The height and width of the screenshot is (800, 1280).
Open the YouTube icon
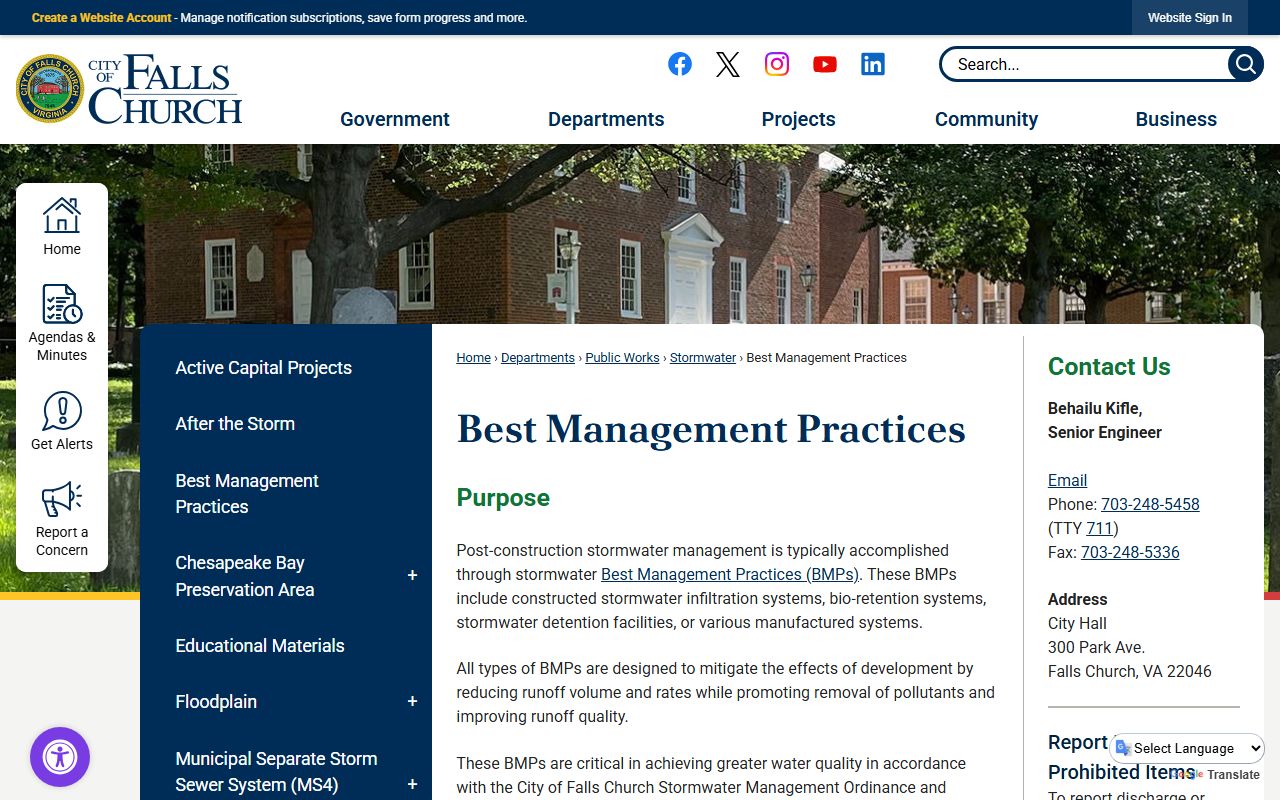(x=825, y=64)
